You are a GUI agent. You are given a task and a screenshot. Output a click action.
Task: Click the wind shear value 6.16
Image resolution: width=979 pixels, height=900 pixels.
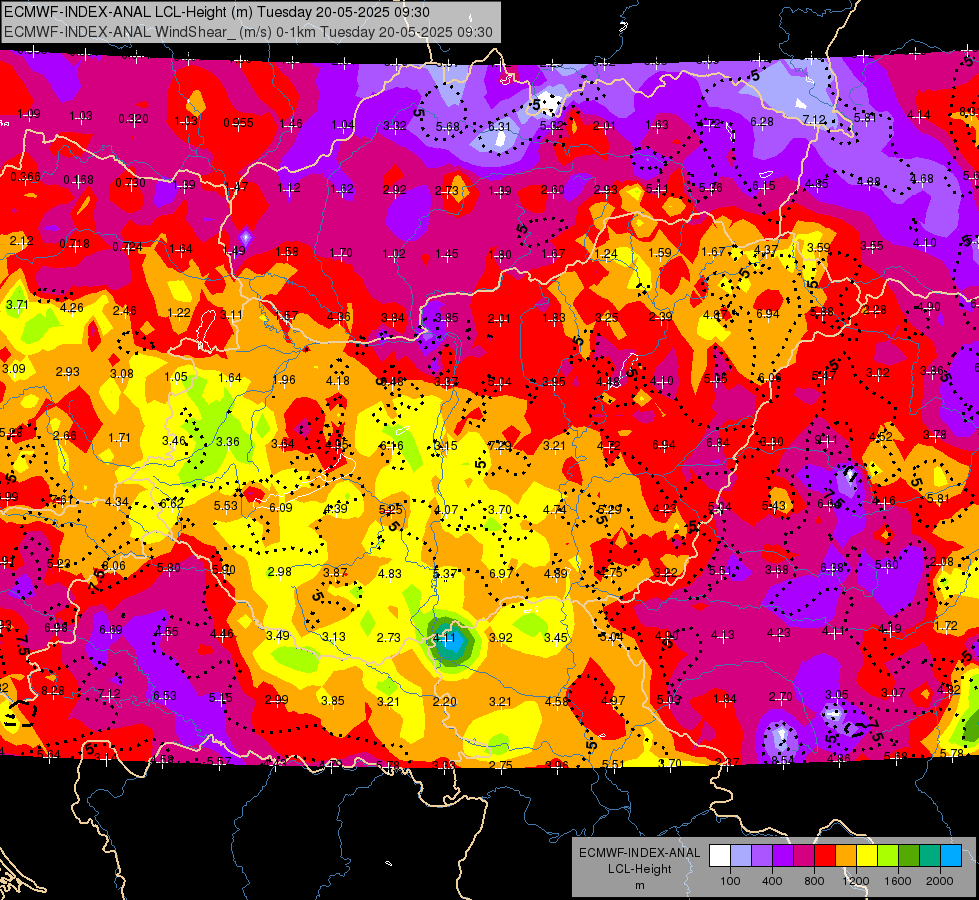391,446
